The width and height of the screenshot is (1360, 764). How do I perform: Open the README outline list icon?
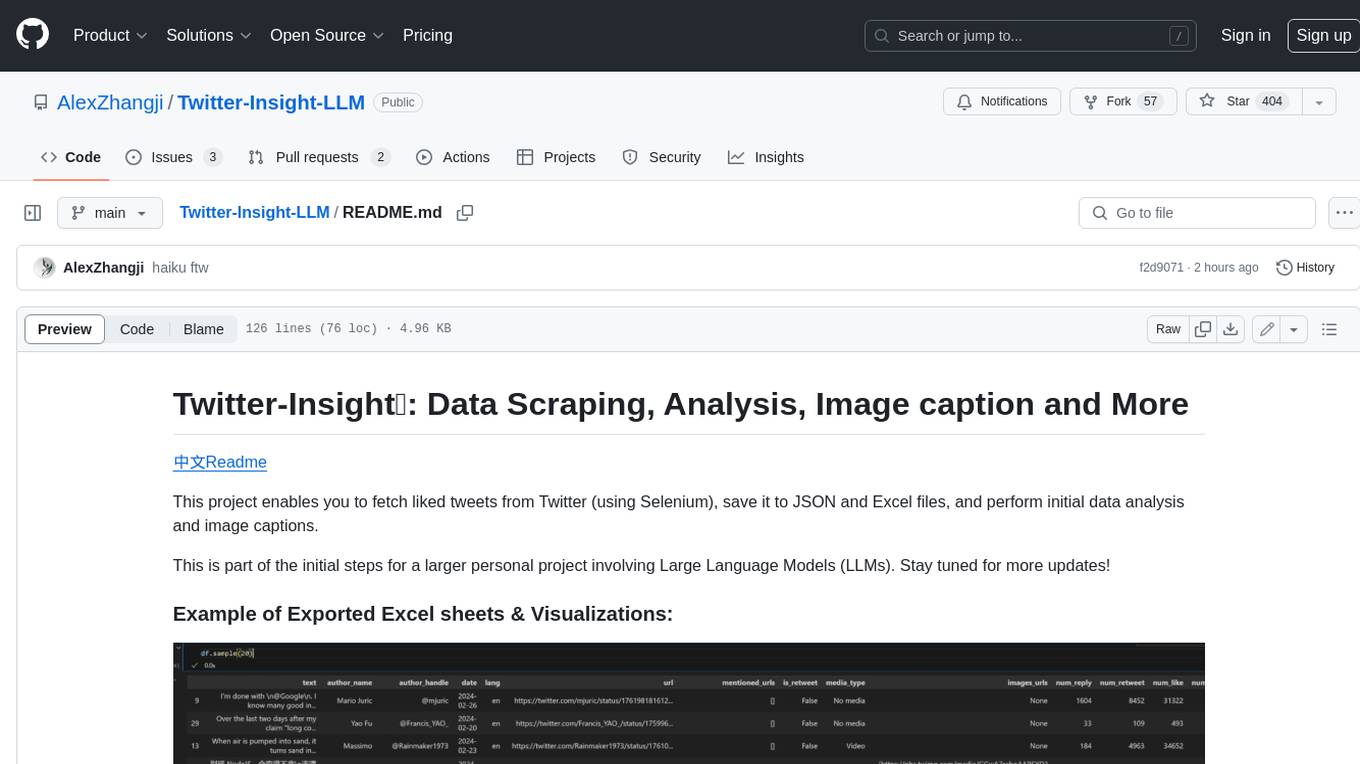pos(1329,329)
